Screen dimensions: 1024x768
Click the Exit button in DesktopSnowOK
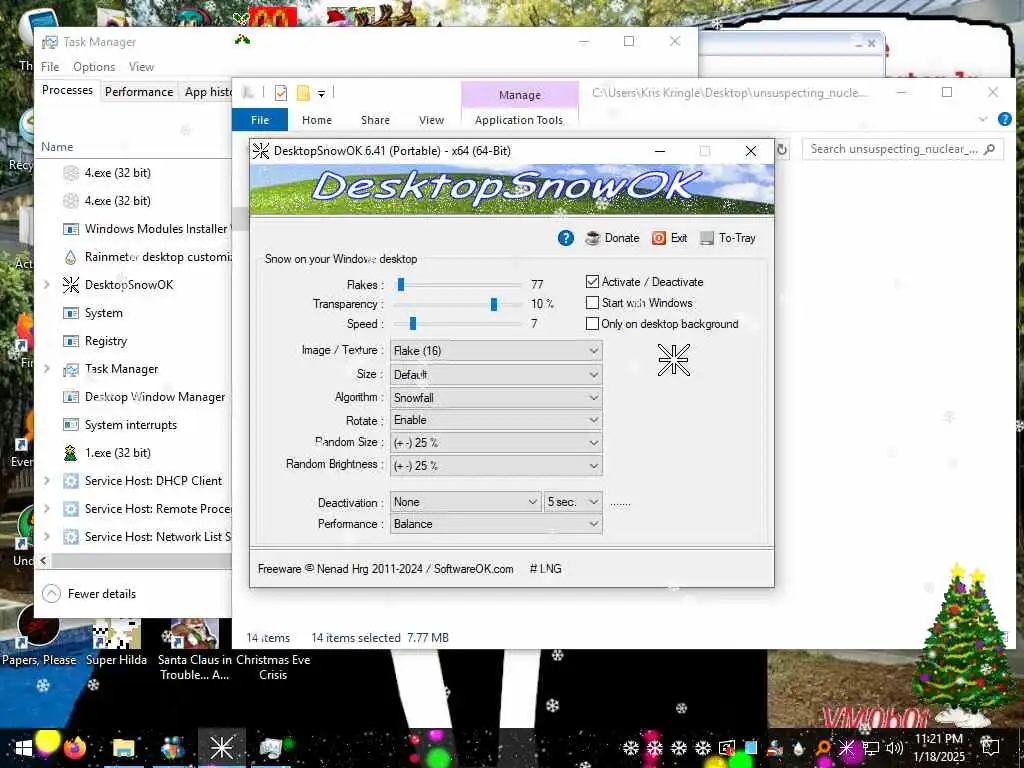[x=669, y=238]
